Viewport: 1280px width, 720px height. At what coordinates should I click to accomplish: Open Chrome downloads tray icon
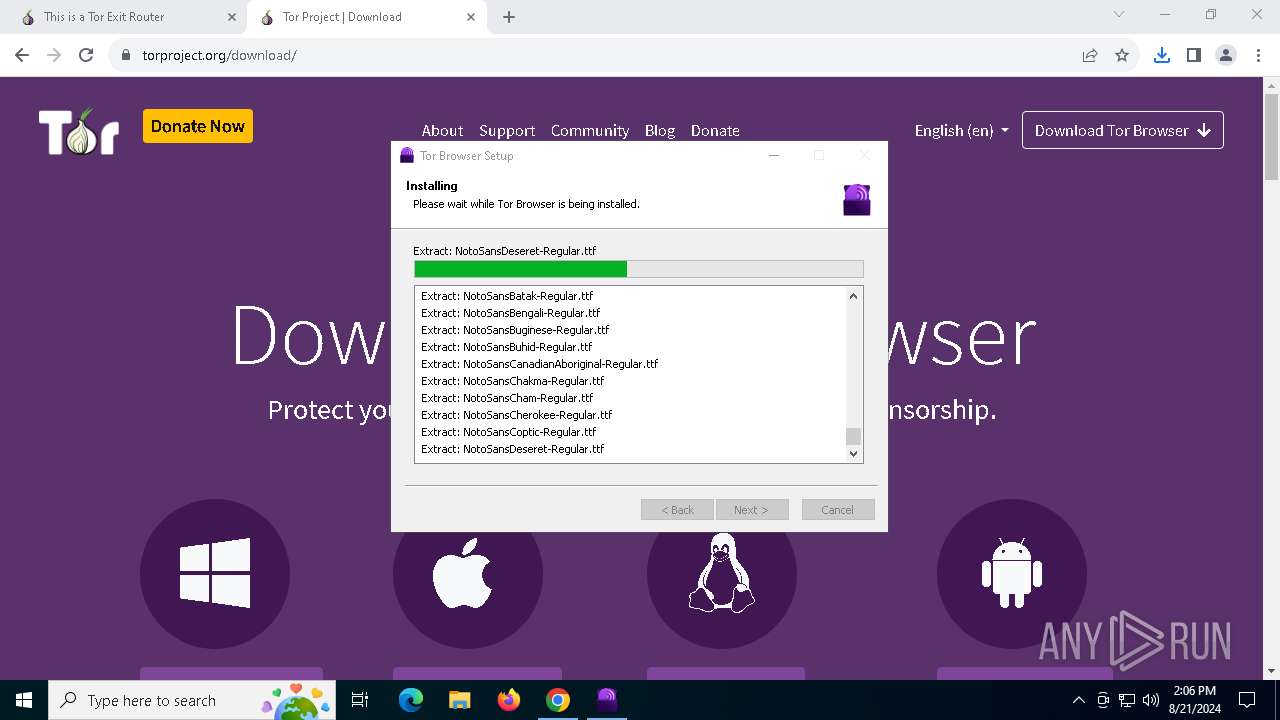[x=1162, y=55]
